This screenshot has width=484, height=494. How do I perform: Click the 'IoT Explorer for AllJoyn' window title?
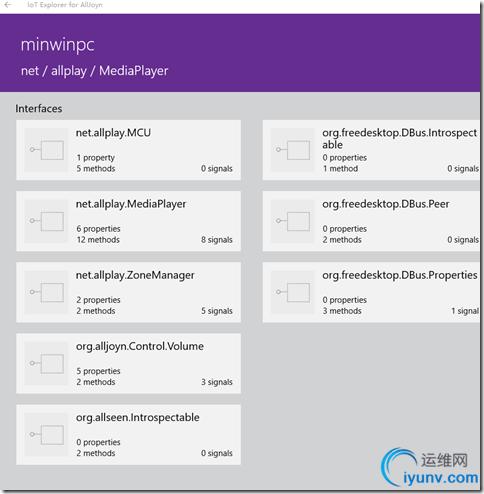(x=65, y=5)
